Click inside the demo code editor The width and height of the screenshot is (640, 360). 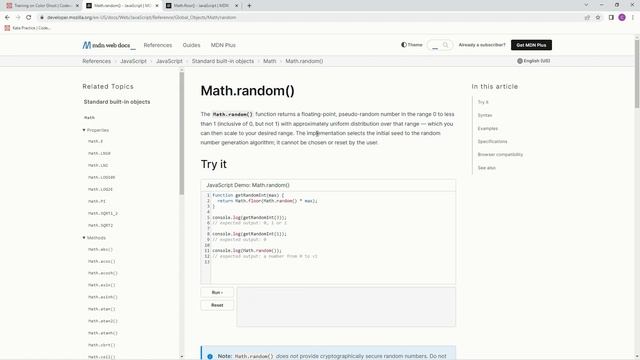(328, 238)
